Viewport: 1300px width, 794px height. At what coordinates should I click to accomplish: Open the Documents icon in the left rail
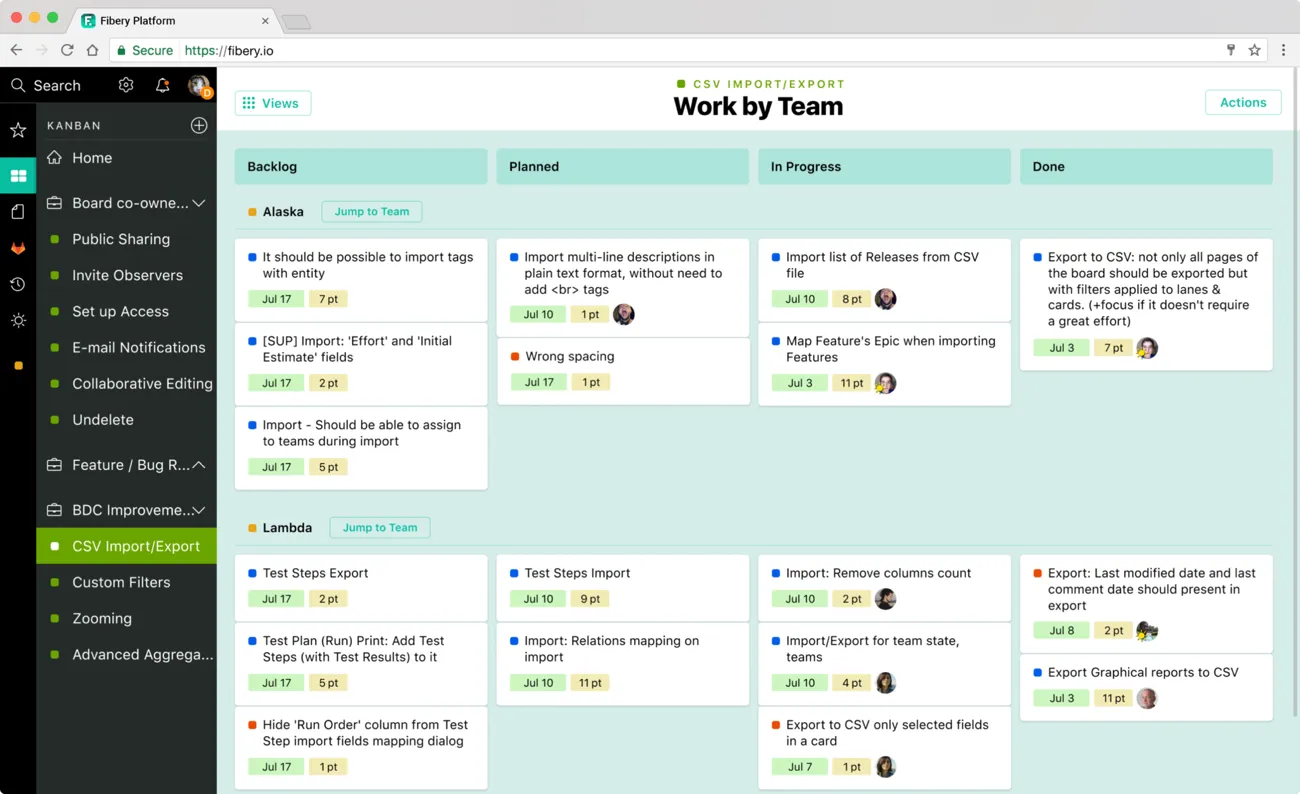[17, 211]
